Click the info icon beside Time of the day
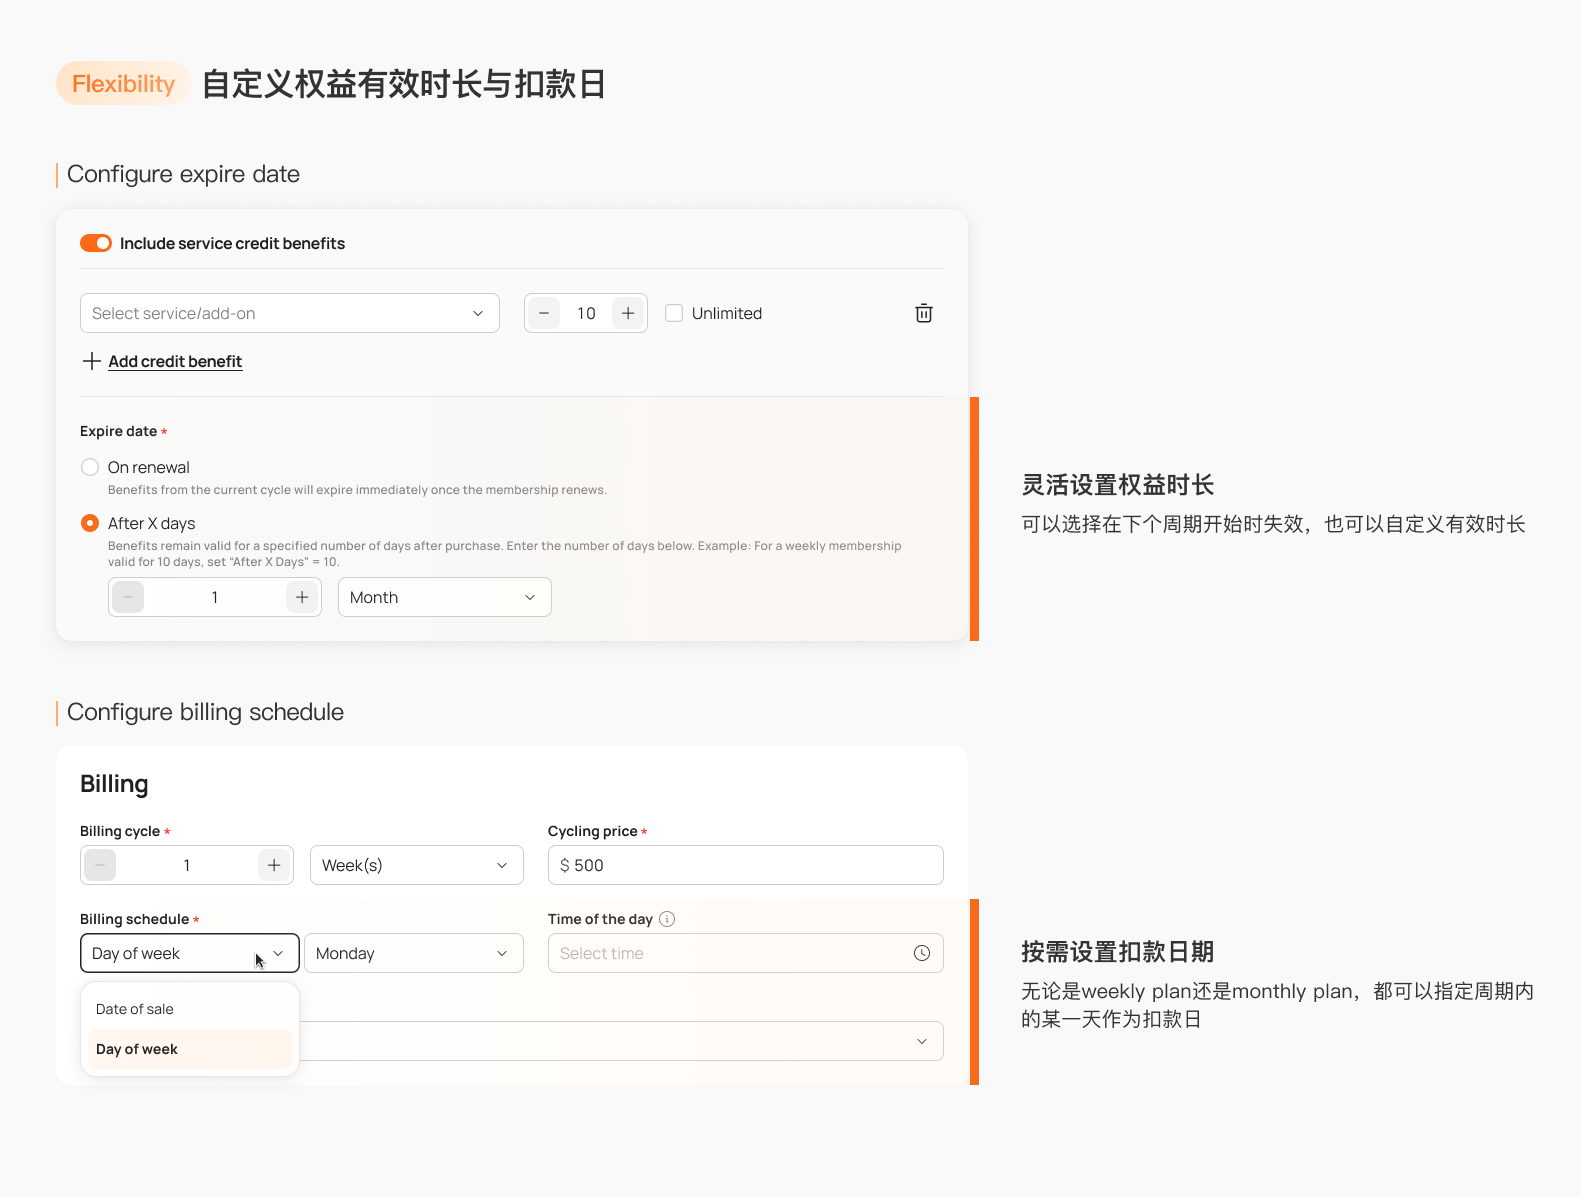Viewport: 1581px width, 1197px height. (x=667, y=919)
